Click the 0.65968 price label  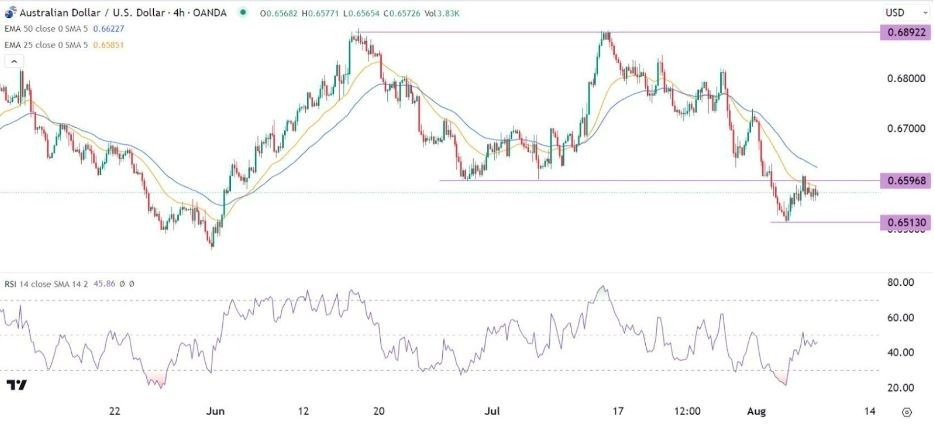pos(905,182)
